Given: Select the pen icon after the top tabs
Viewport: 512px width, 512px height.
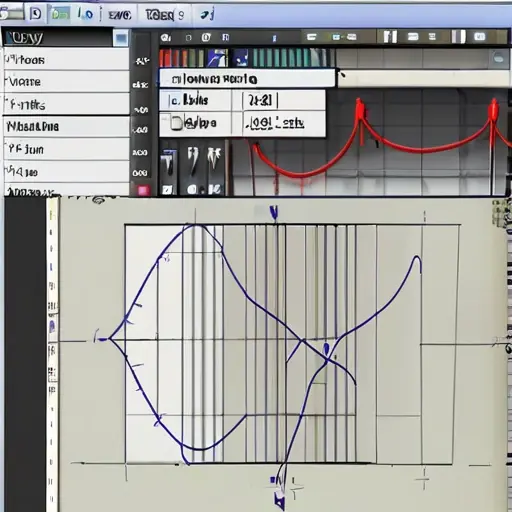Looking at the screenshot, I should tap(207, 14).
